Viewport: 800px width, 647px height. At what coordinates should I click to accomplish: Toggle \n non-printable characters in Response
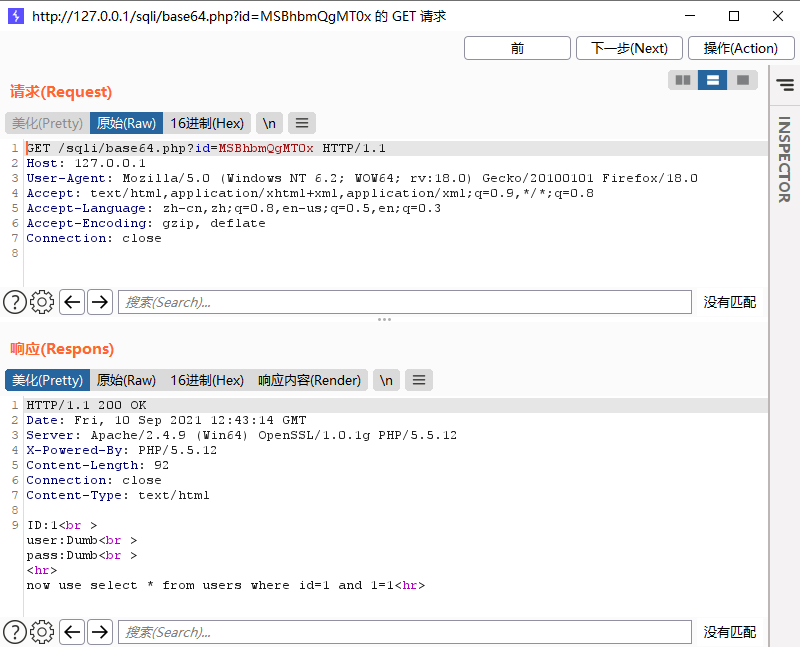pos(386,380)
